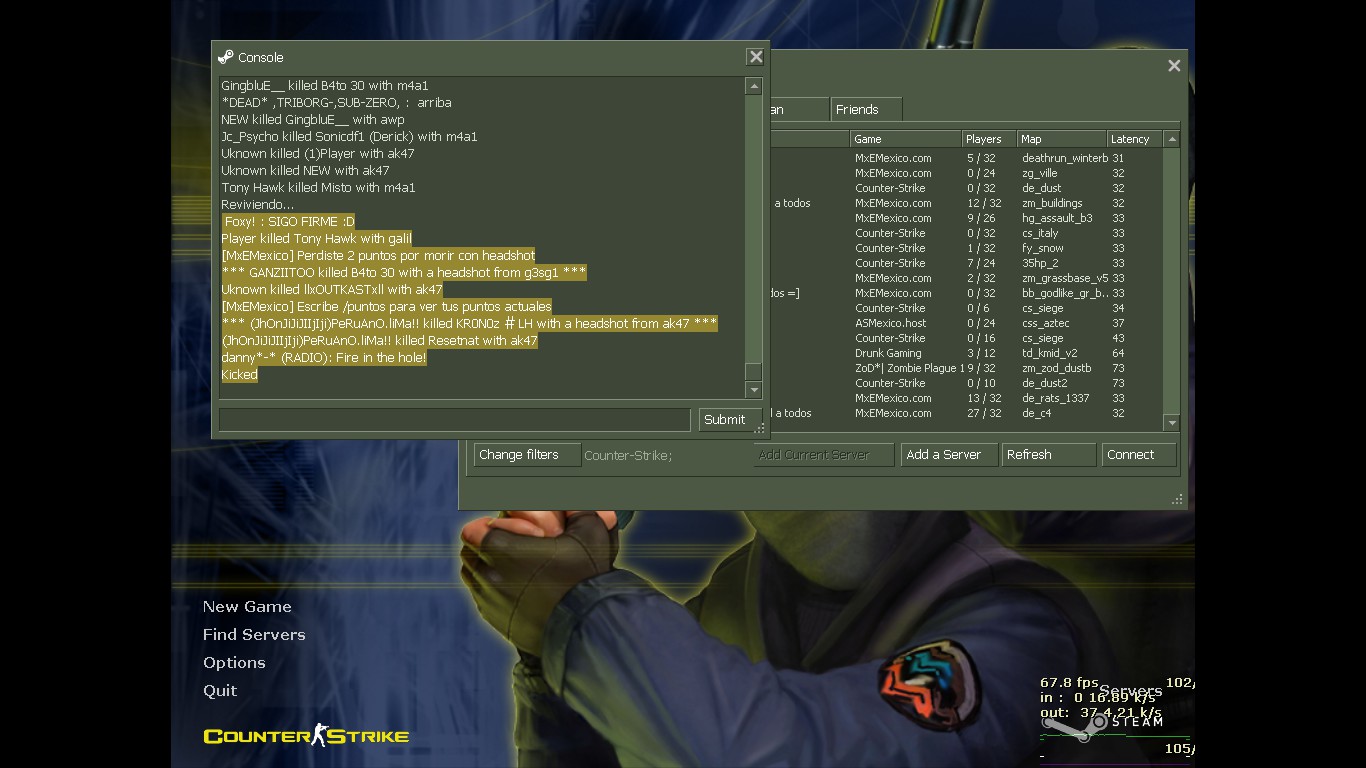
Task: Switch to the Friends tab
Action: click(866, 109)
